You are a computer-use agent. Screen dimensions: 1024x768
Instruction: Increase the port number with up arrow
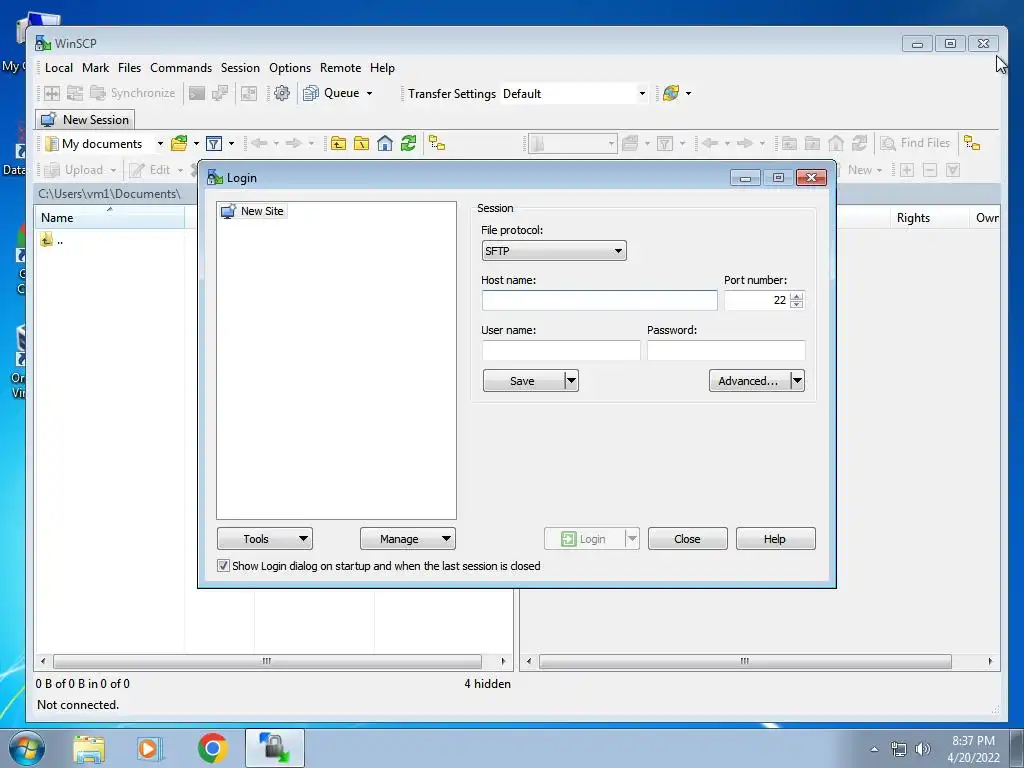coord(796,296)
